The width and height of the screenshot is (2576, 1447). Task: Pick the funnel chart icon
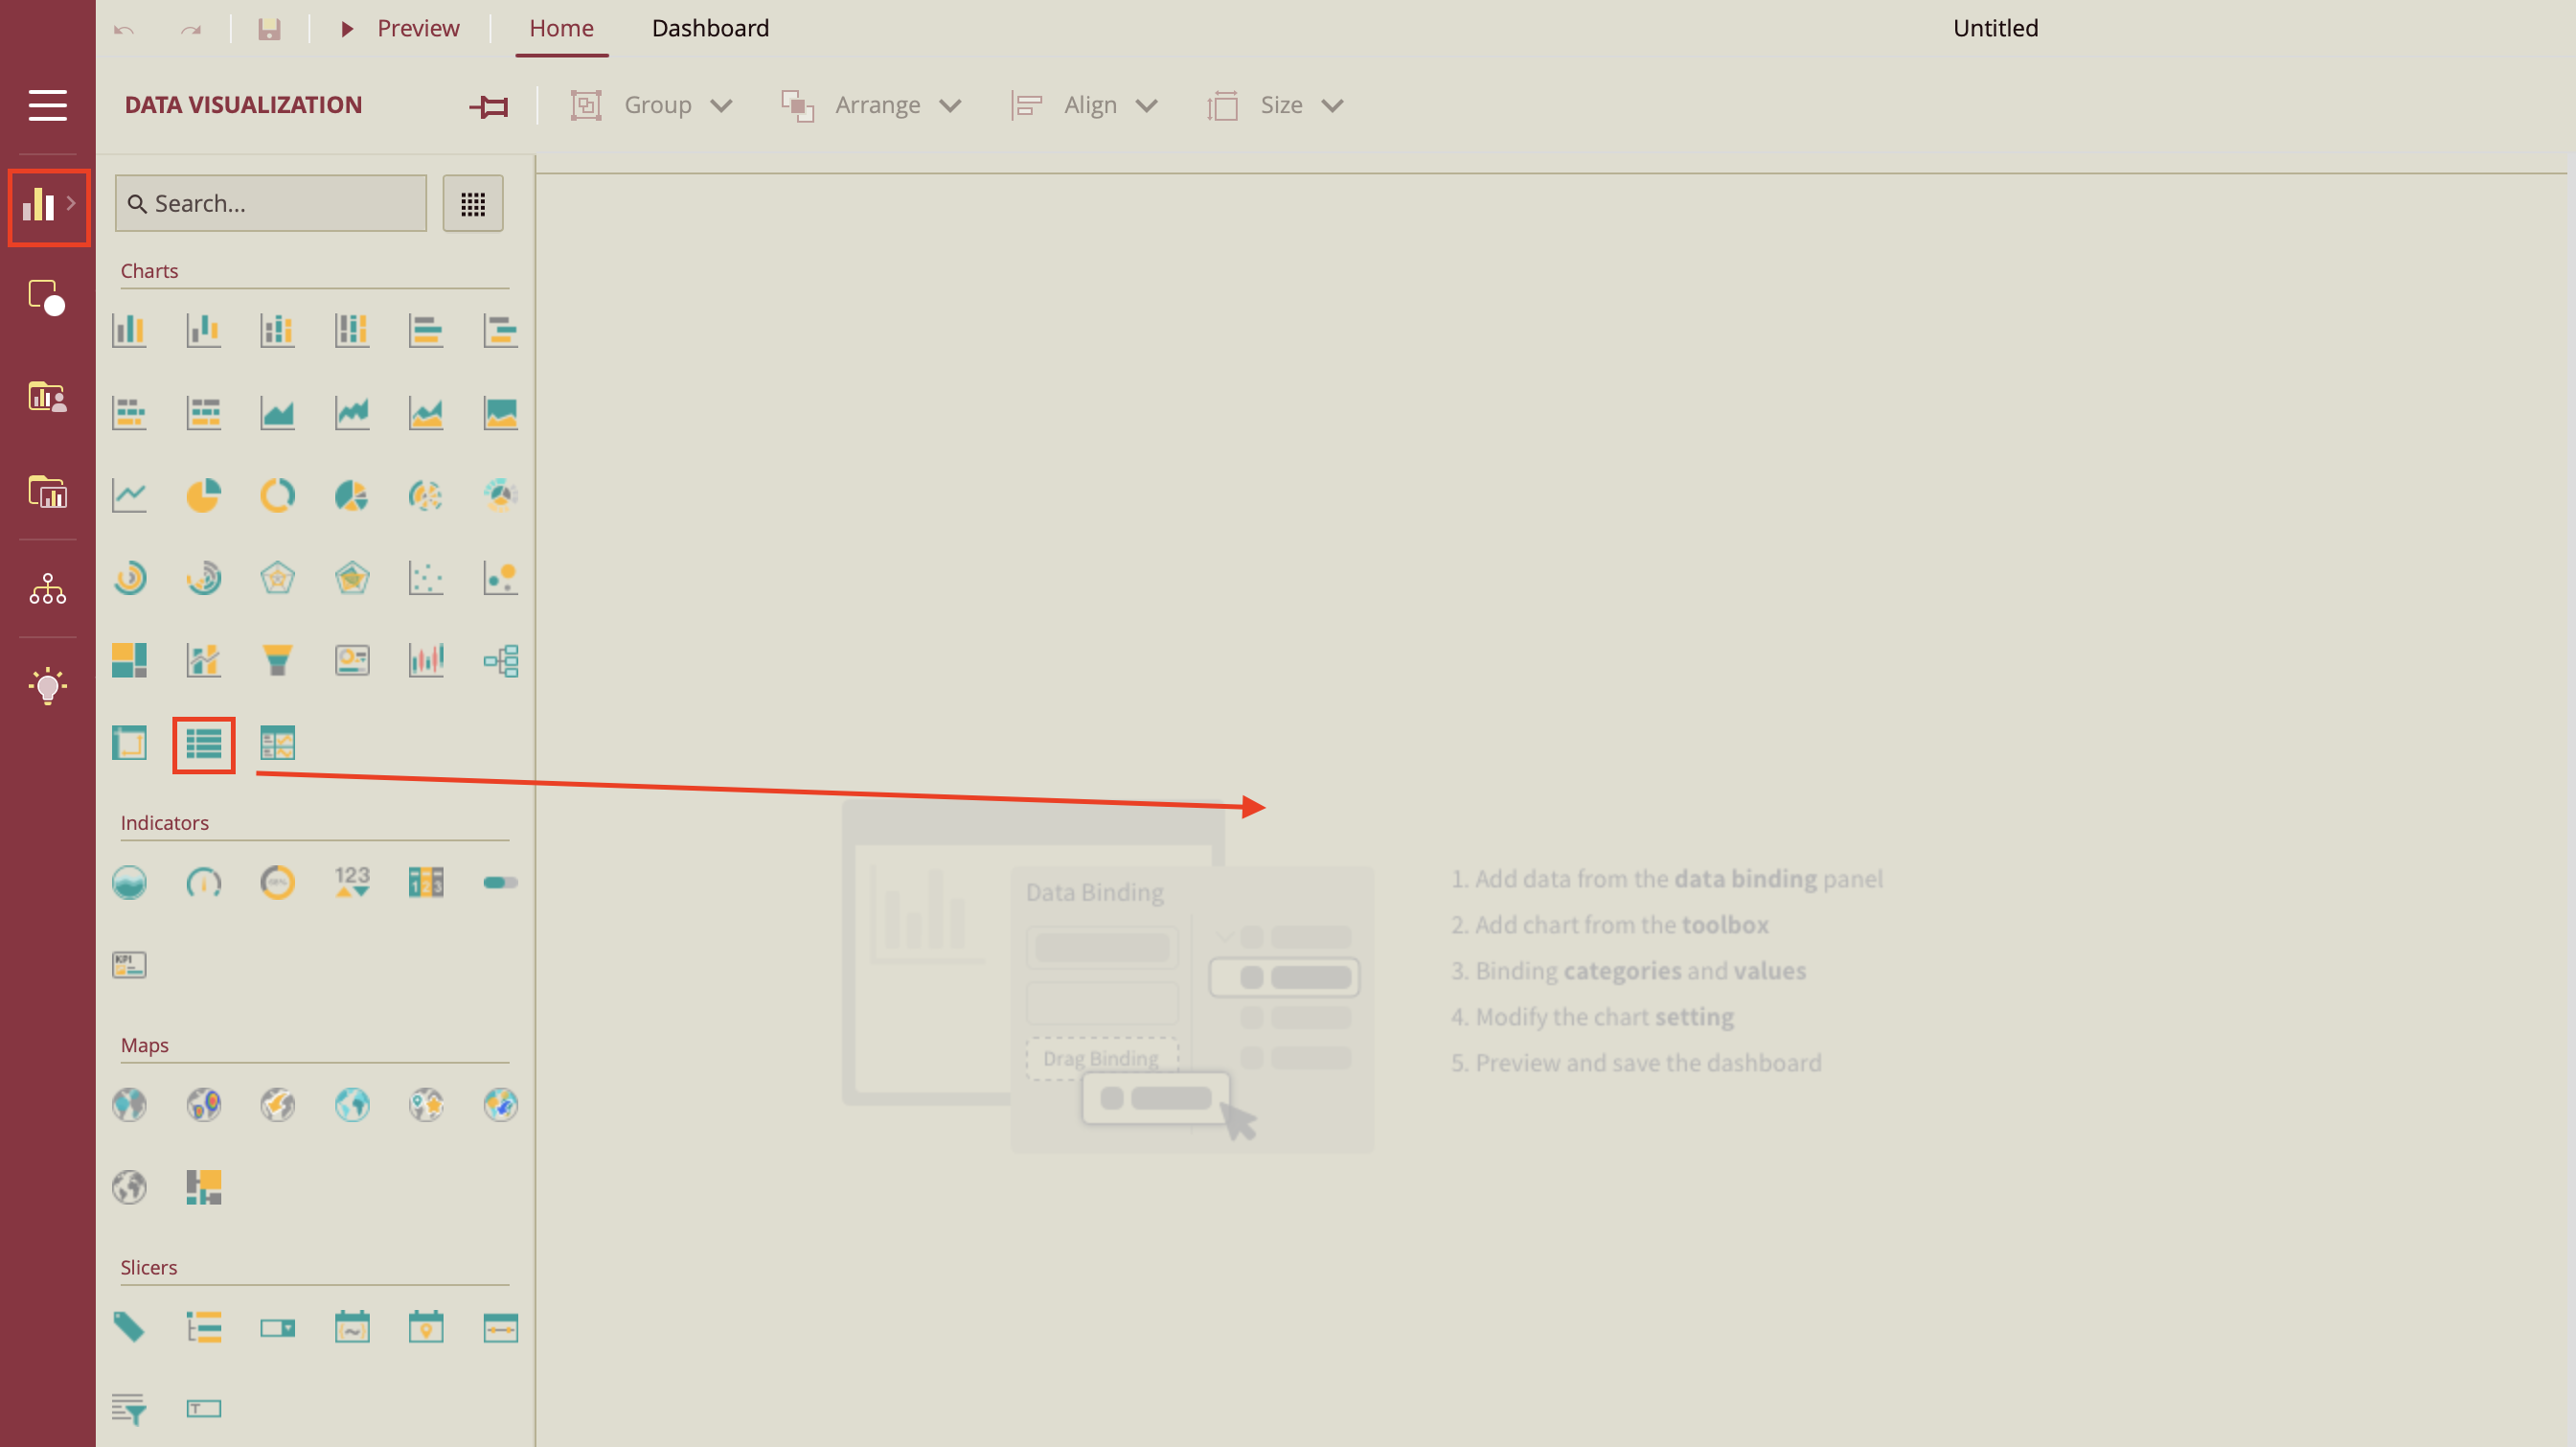pos(277,660)
